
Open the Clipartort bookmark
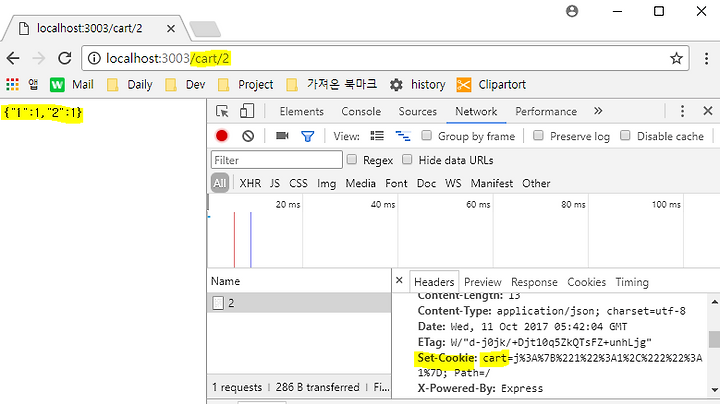point(491,84)
